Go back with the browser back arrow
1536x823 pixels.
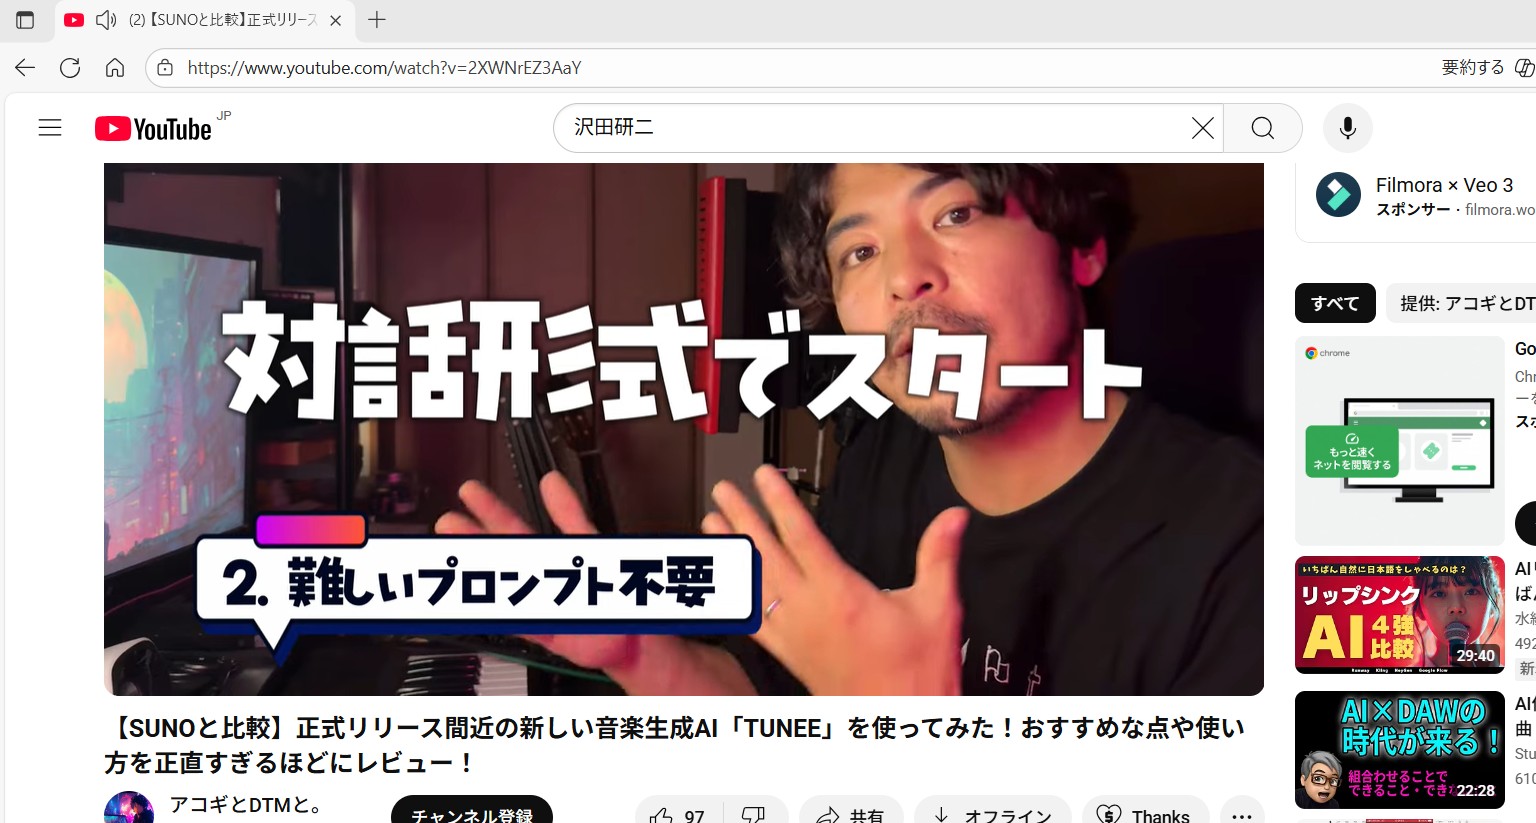(25, 68)
